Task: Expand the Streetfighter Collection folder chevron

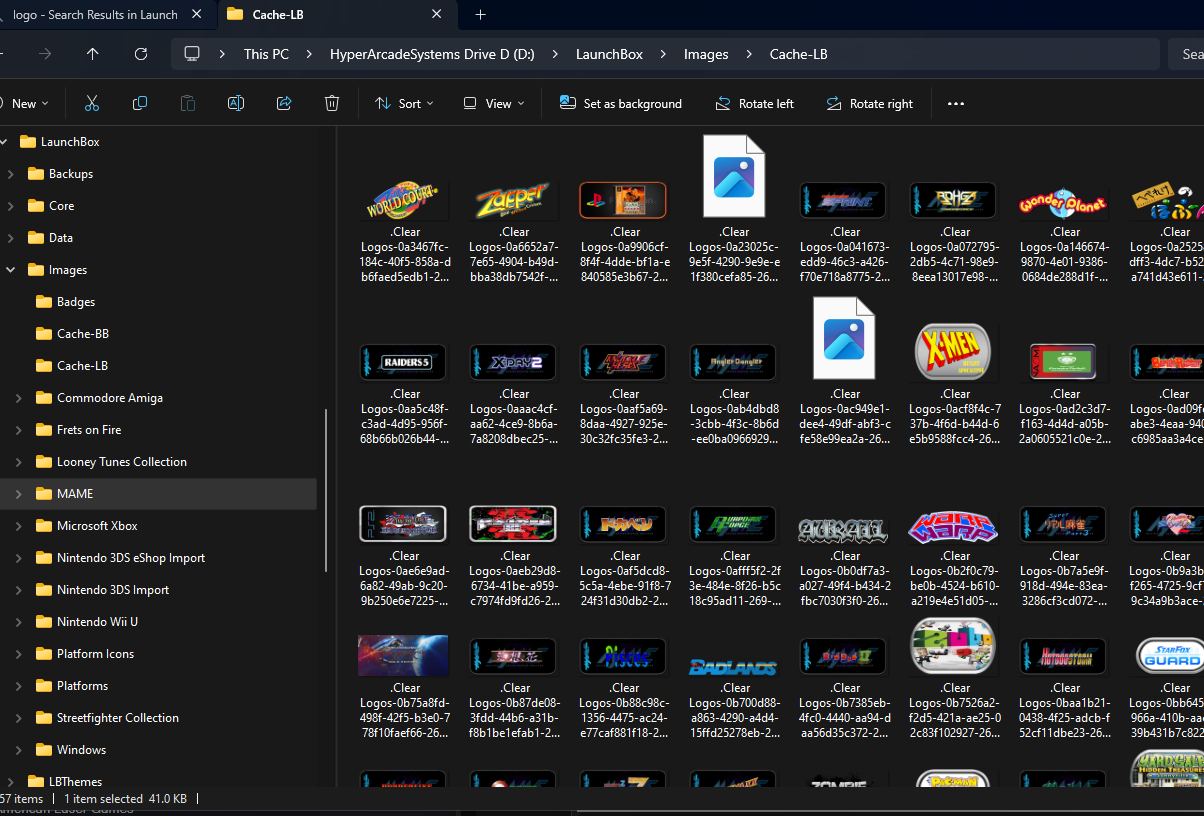Action: [18, 718]
